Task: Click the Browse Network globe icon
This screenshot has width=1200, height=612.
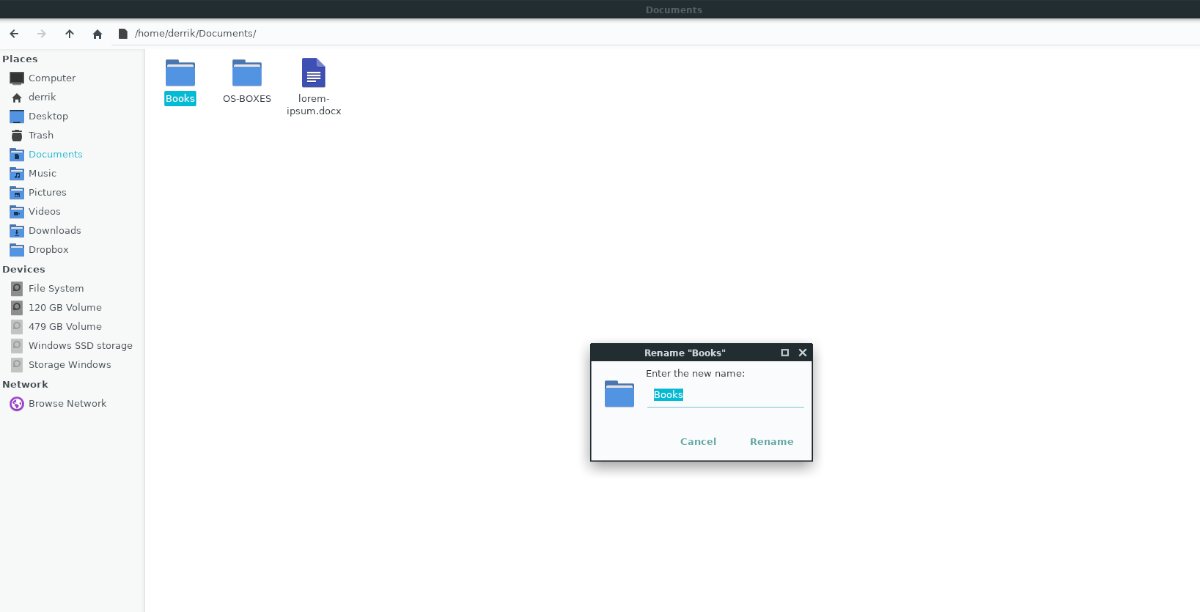Action: point(16,403)
